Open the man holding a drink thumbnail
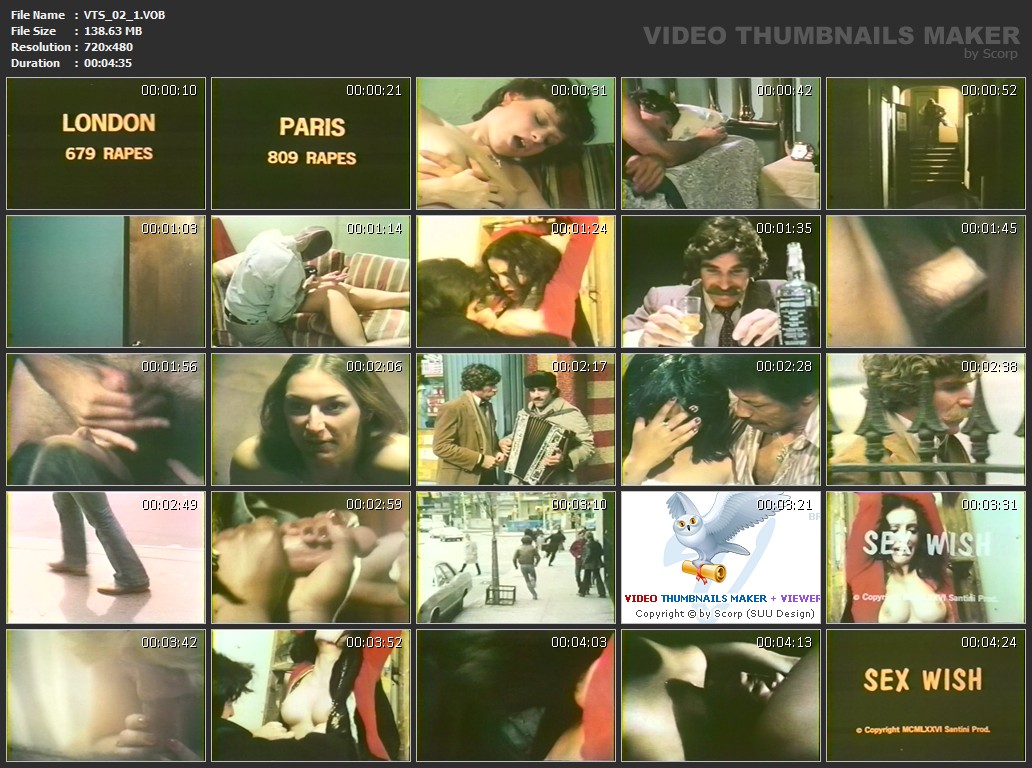 coord(721,281)
